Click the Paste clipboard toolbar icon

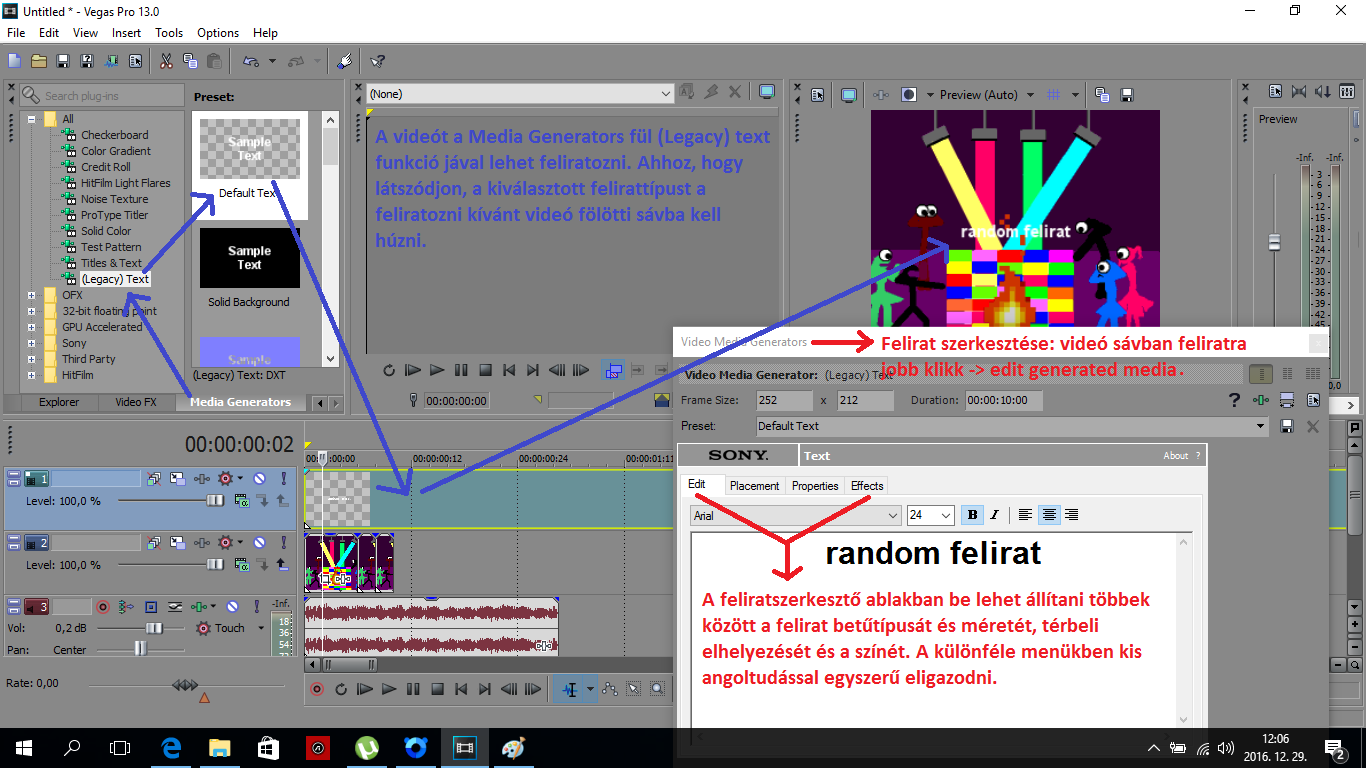coord(214,62)
